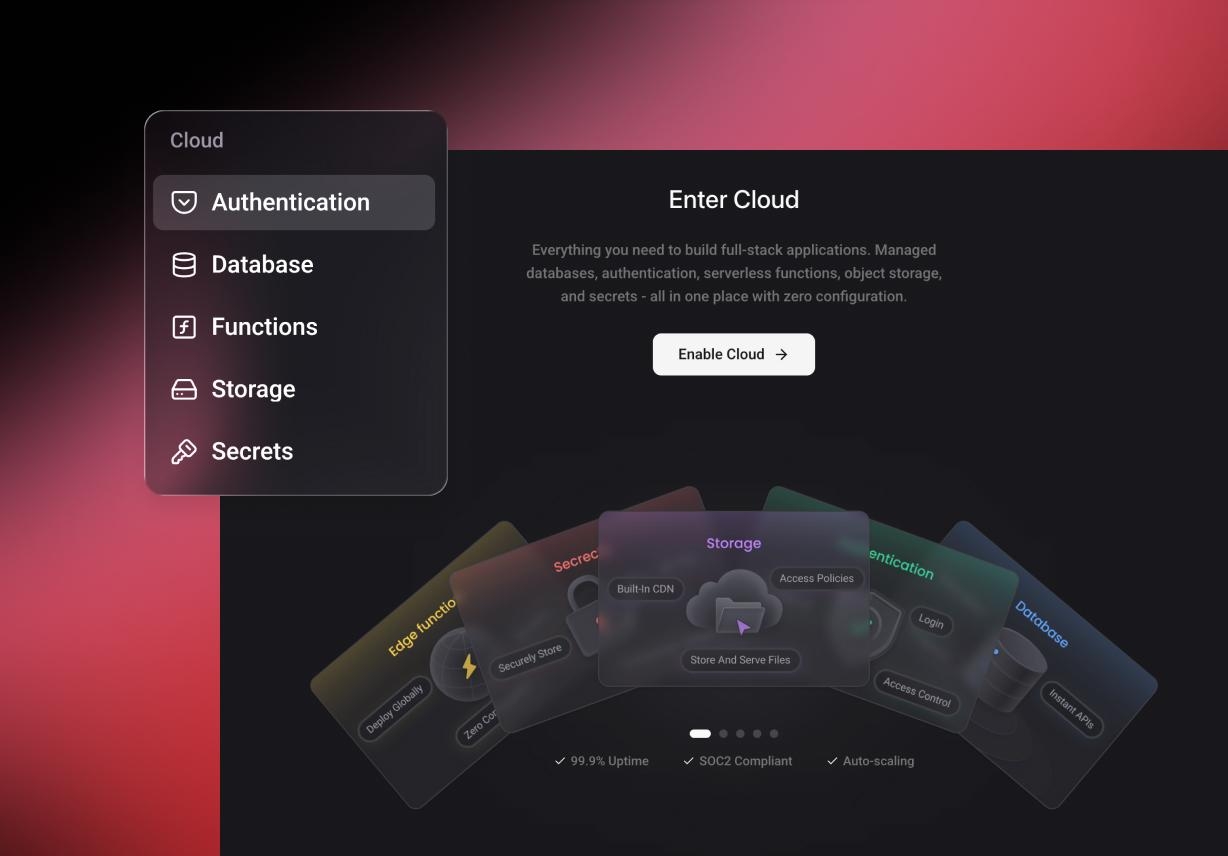This screenshot has width=1228, height=856.
Task: Click the checkmark beside SOC2 Compliant
Action: pos(688,761)
